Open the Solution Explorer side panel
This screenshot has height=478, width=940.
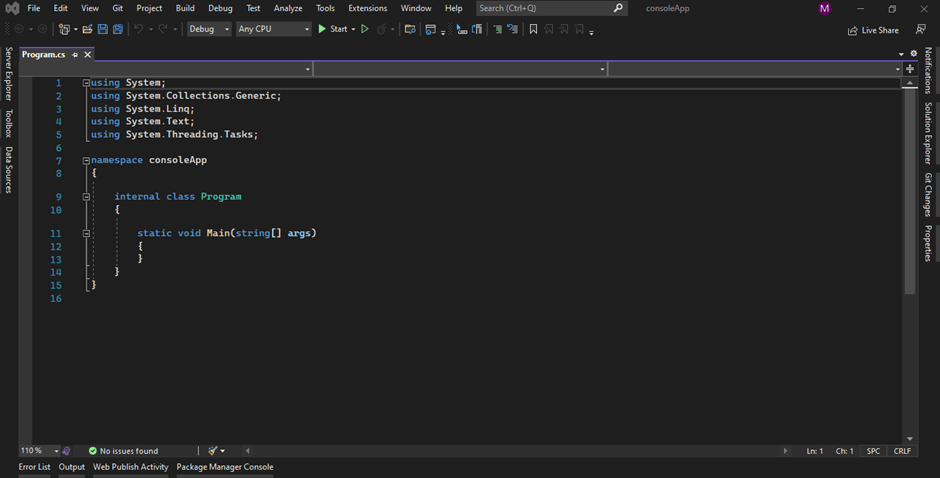pyautogui.click(x=928, y=132)
